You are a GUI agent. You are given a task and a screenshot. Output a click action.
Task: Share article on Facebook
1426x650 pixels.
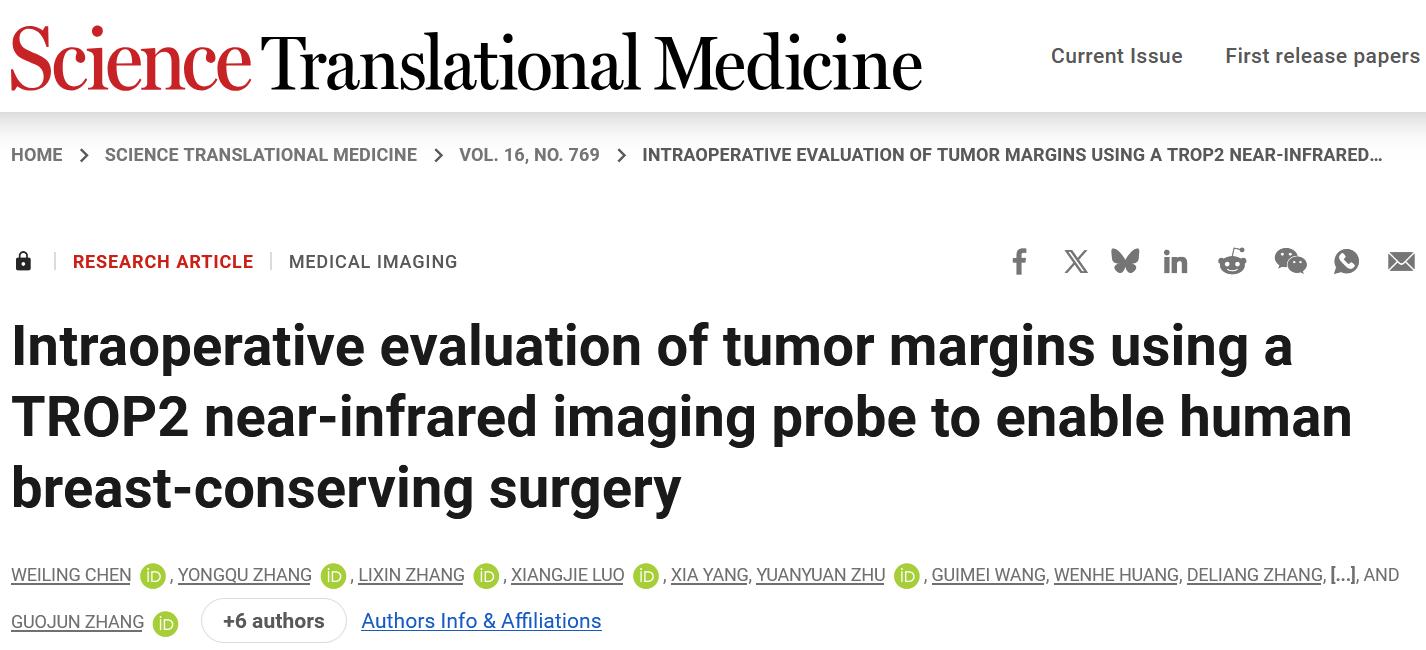[x=1019, y=262]
